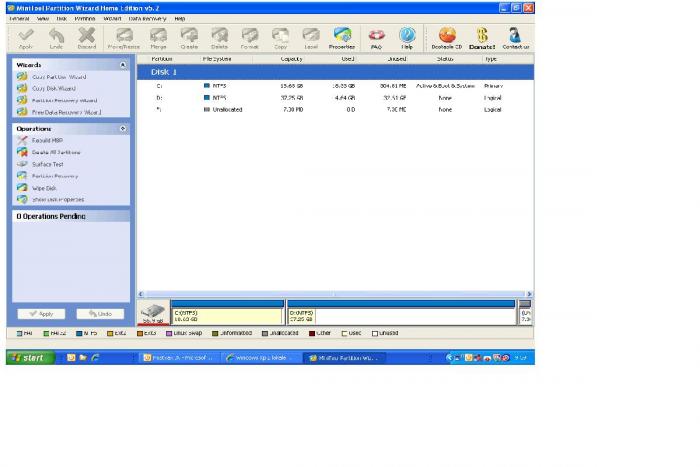This screenshot has height=467, width=700.
Task: Click the disk drive icon in the disk map
Action: click(x=153, y=313)
